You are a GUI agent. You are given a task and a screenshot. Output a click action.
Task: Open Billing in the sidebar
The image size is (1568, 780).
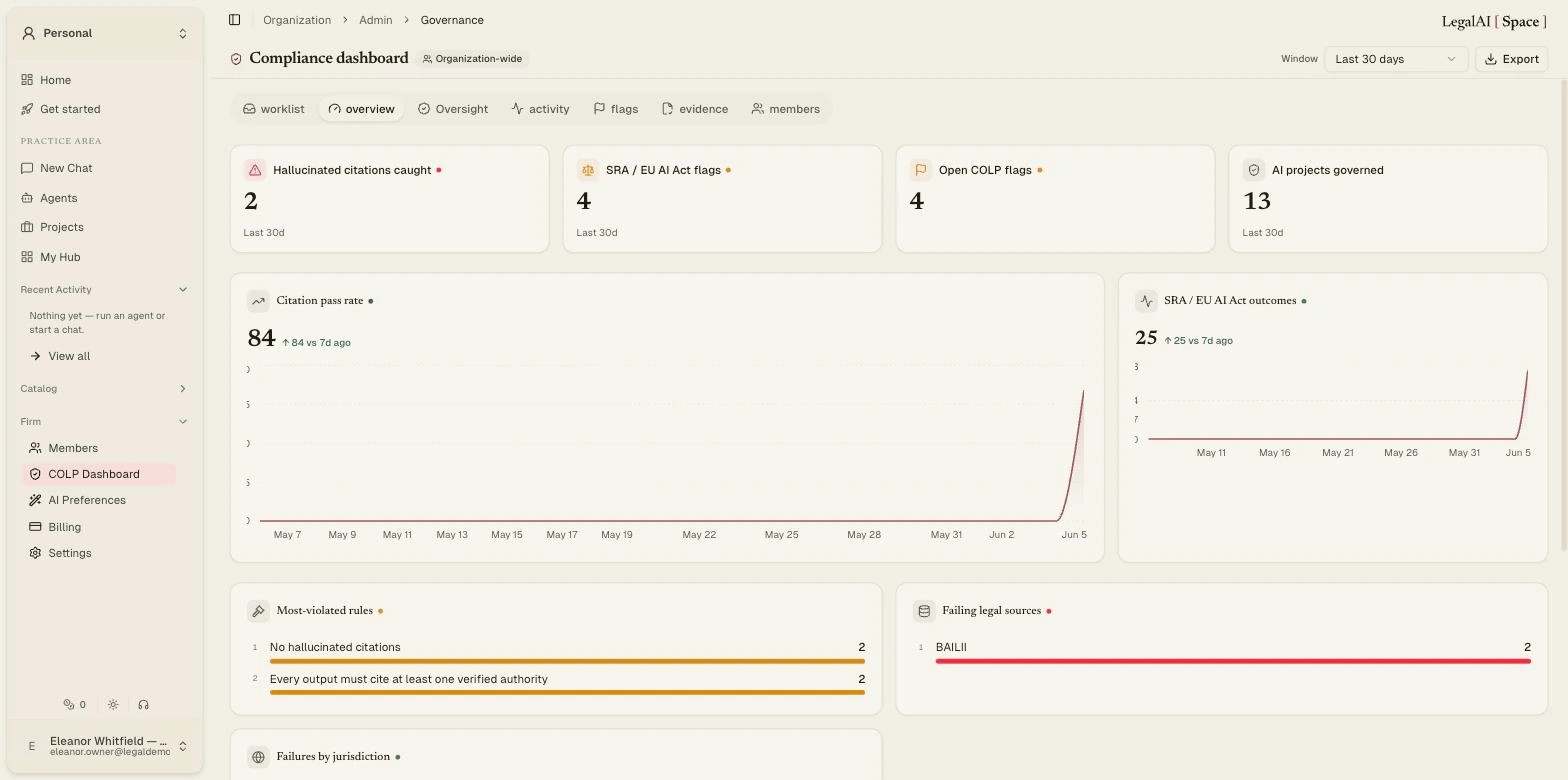pyautogui.click(x=100, y=527)
